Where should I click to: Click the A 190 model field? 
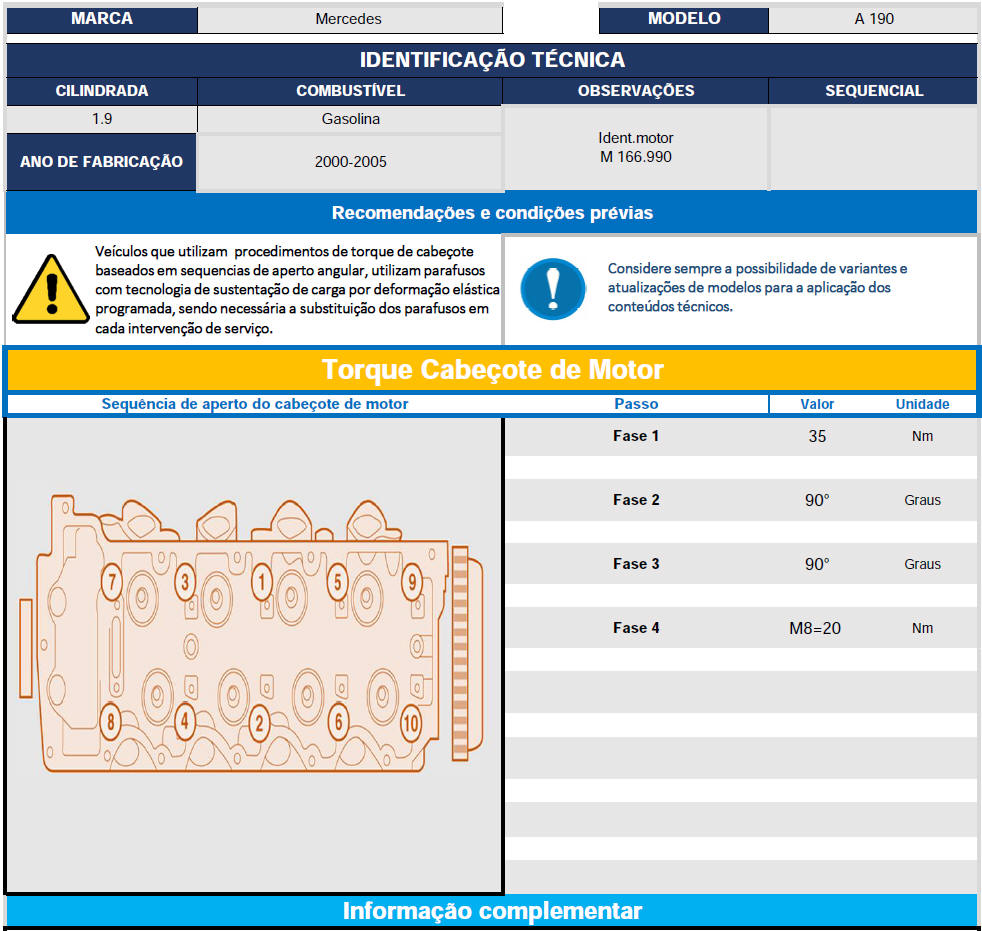[873, 19]
